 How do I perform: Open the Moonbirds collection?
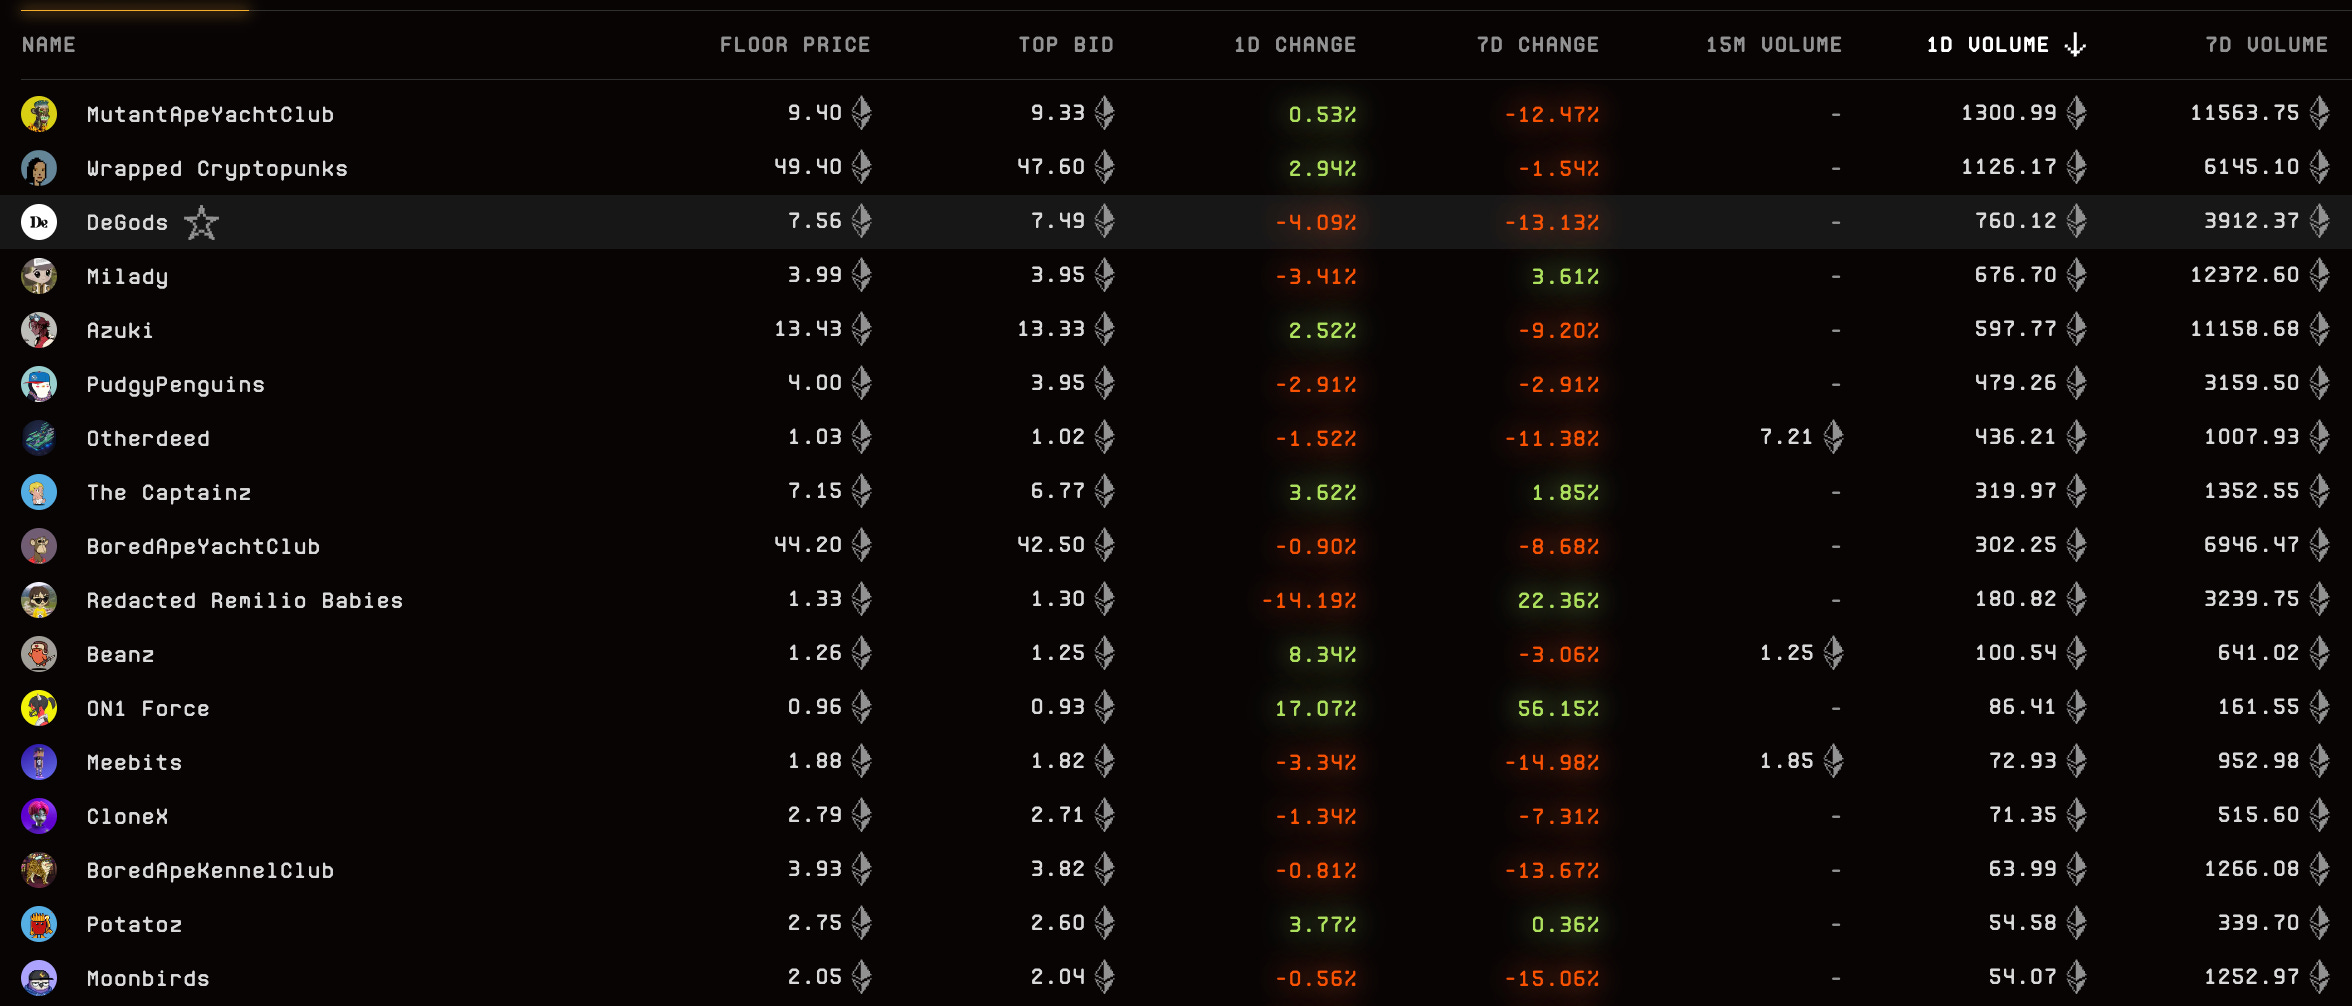pos(148,979)
